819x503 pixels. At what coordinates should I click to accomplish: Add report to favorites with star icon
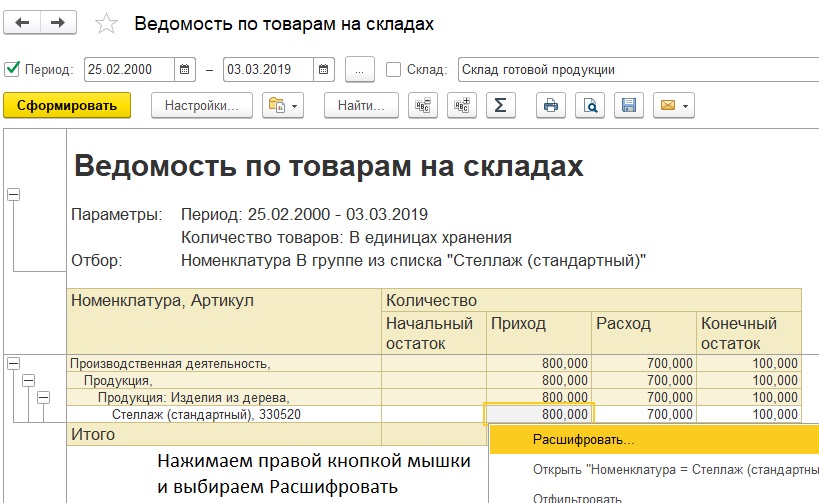click(x=106, y=24)
